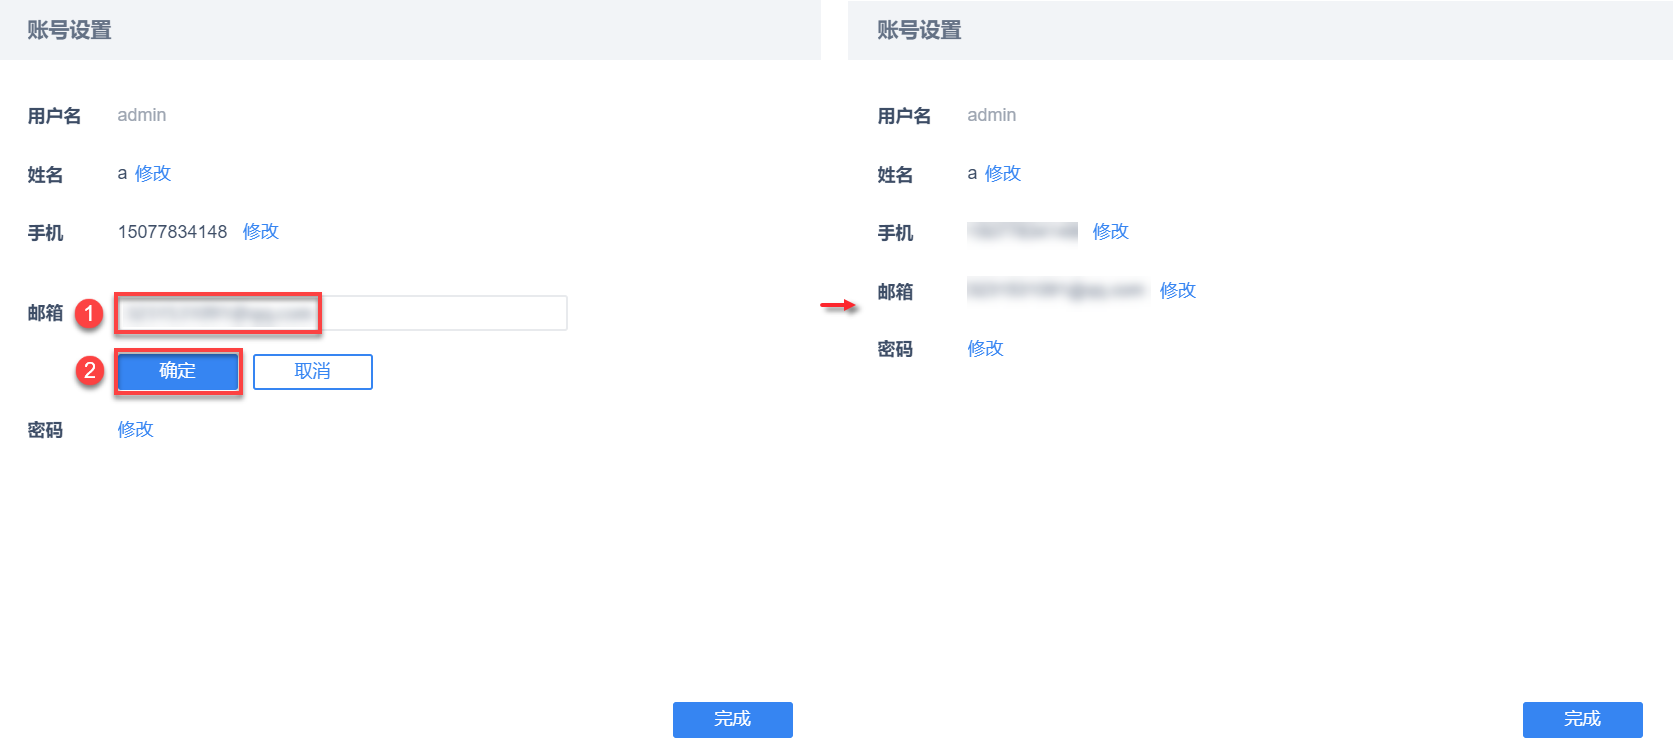
Task: Click the blurred email text in right panel
Action: [1055, 291]
